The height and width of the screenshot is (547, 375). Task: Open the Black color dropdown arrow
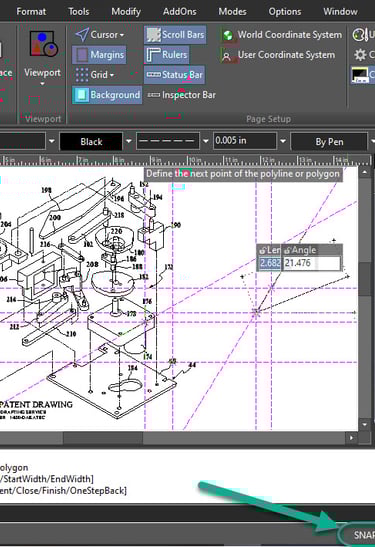pos(129,141)
